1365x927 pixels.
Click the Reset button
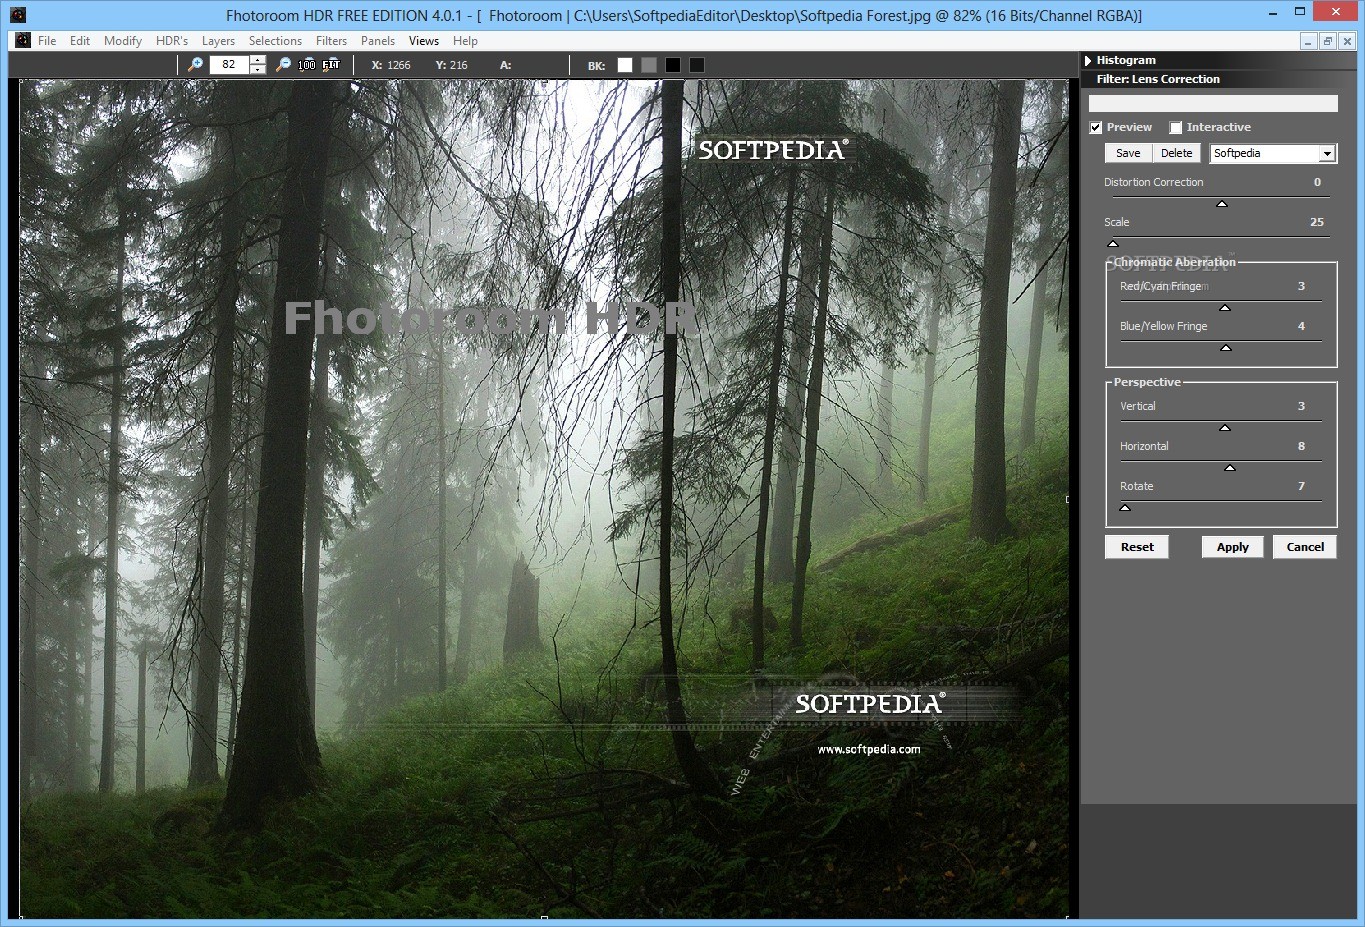pos(1137,547)
